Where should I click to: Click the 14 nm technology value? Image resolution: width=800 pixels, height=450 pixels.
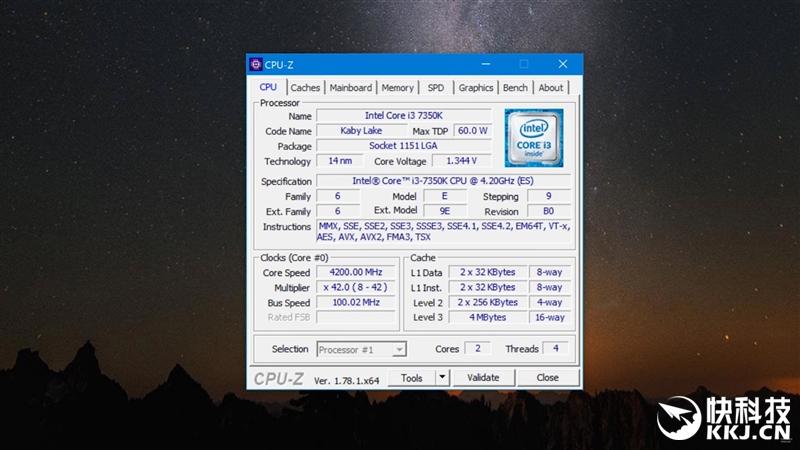click(340, 161)
